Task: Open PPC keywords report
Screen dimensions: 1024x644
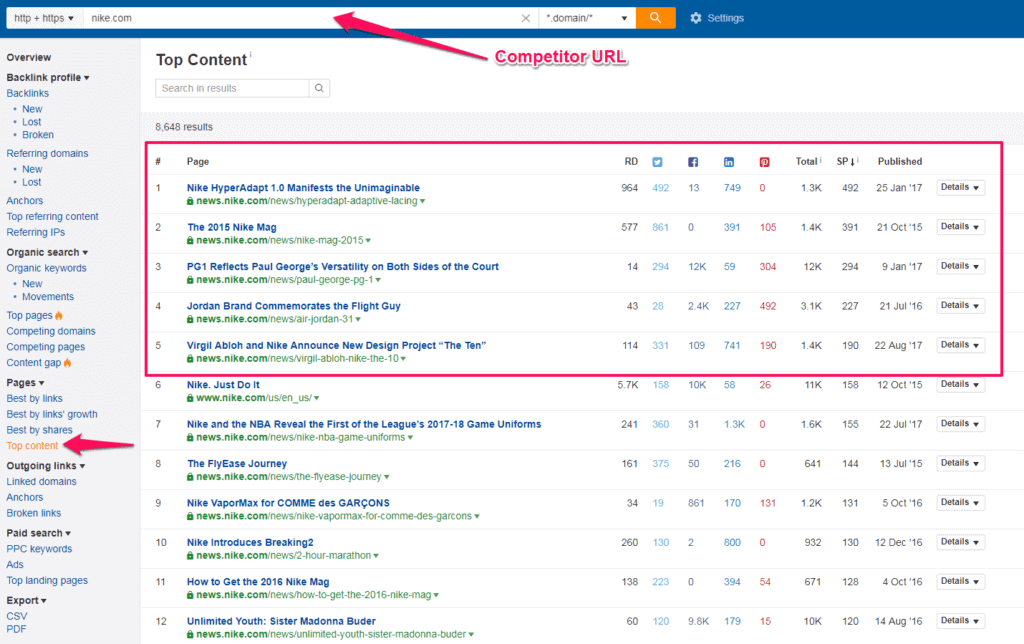Action: click(x=39, y=549)
